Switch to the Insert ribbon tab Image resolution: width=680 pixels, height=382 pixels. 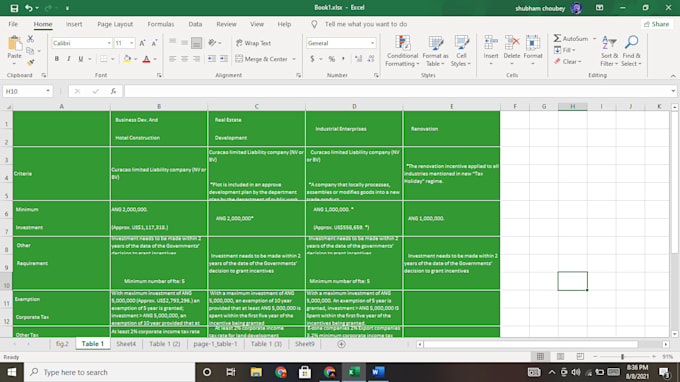point(74,24)
